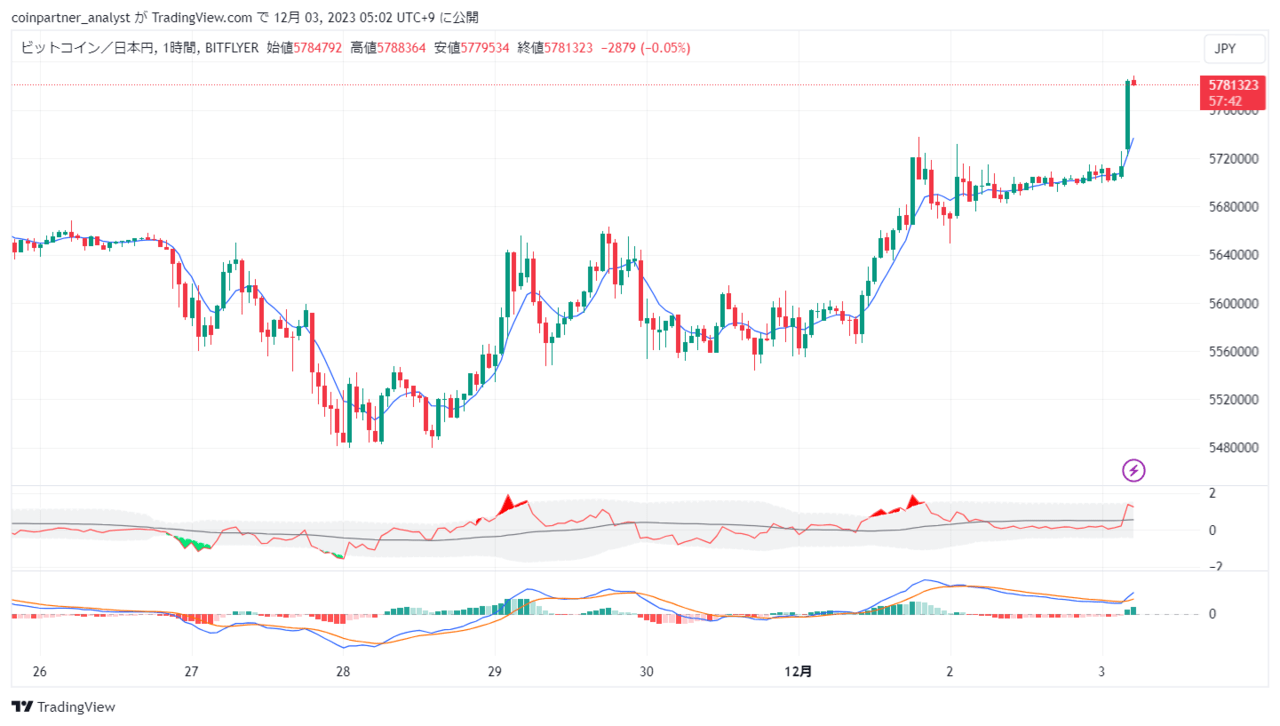Click the red triangle marker near 29
1280x726 pixels.
(507, 502)
